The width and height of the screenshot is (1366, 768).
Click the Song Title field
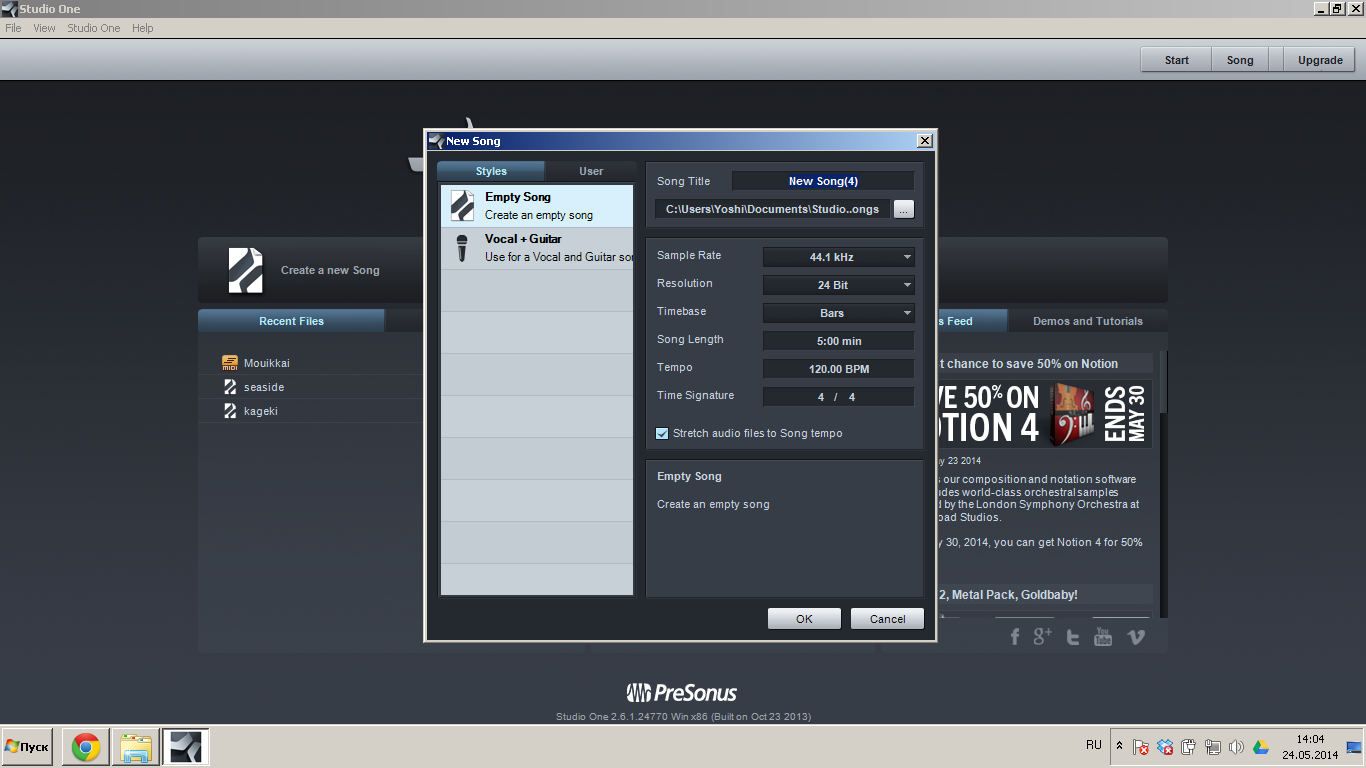[x=823, y=181]
